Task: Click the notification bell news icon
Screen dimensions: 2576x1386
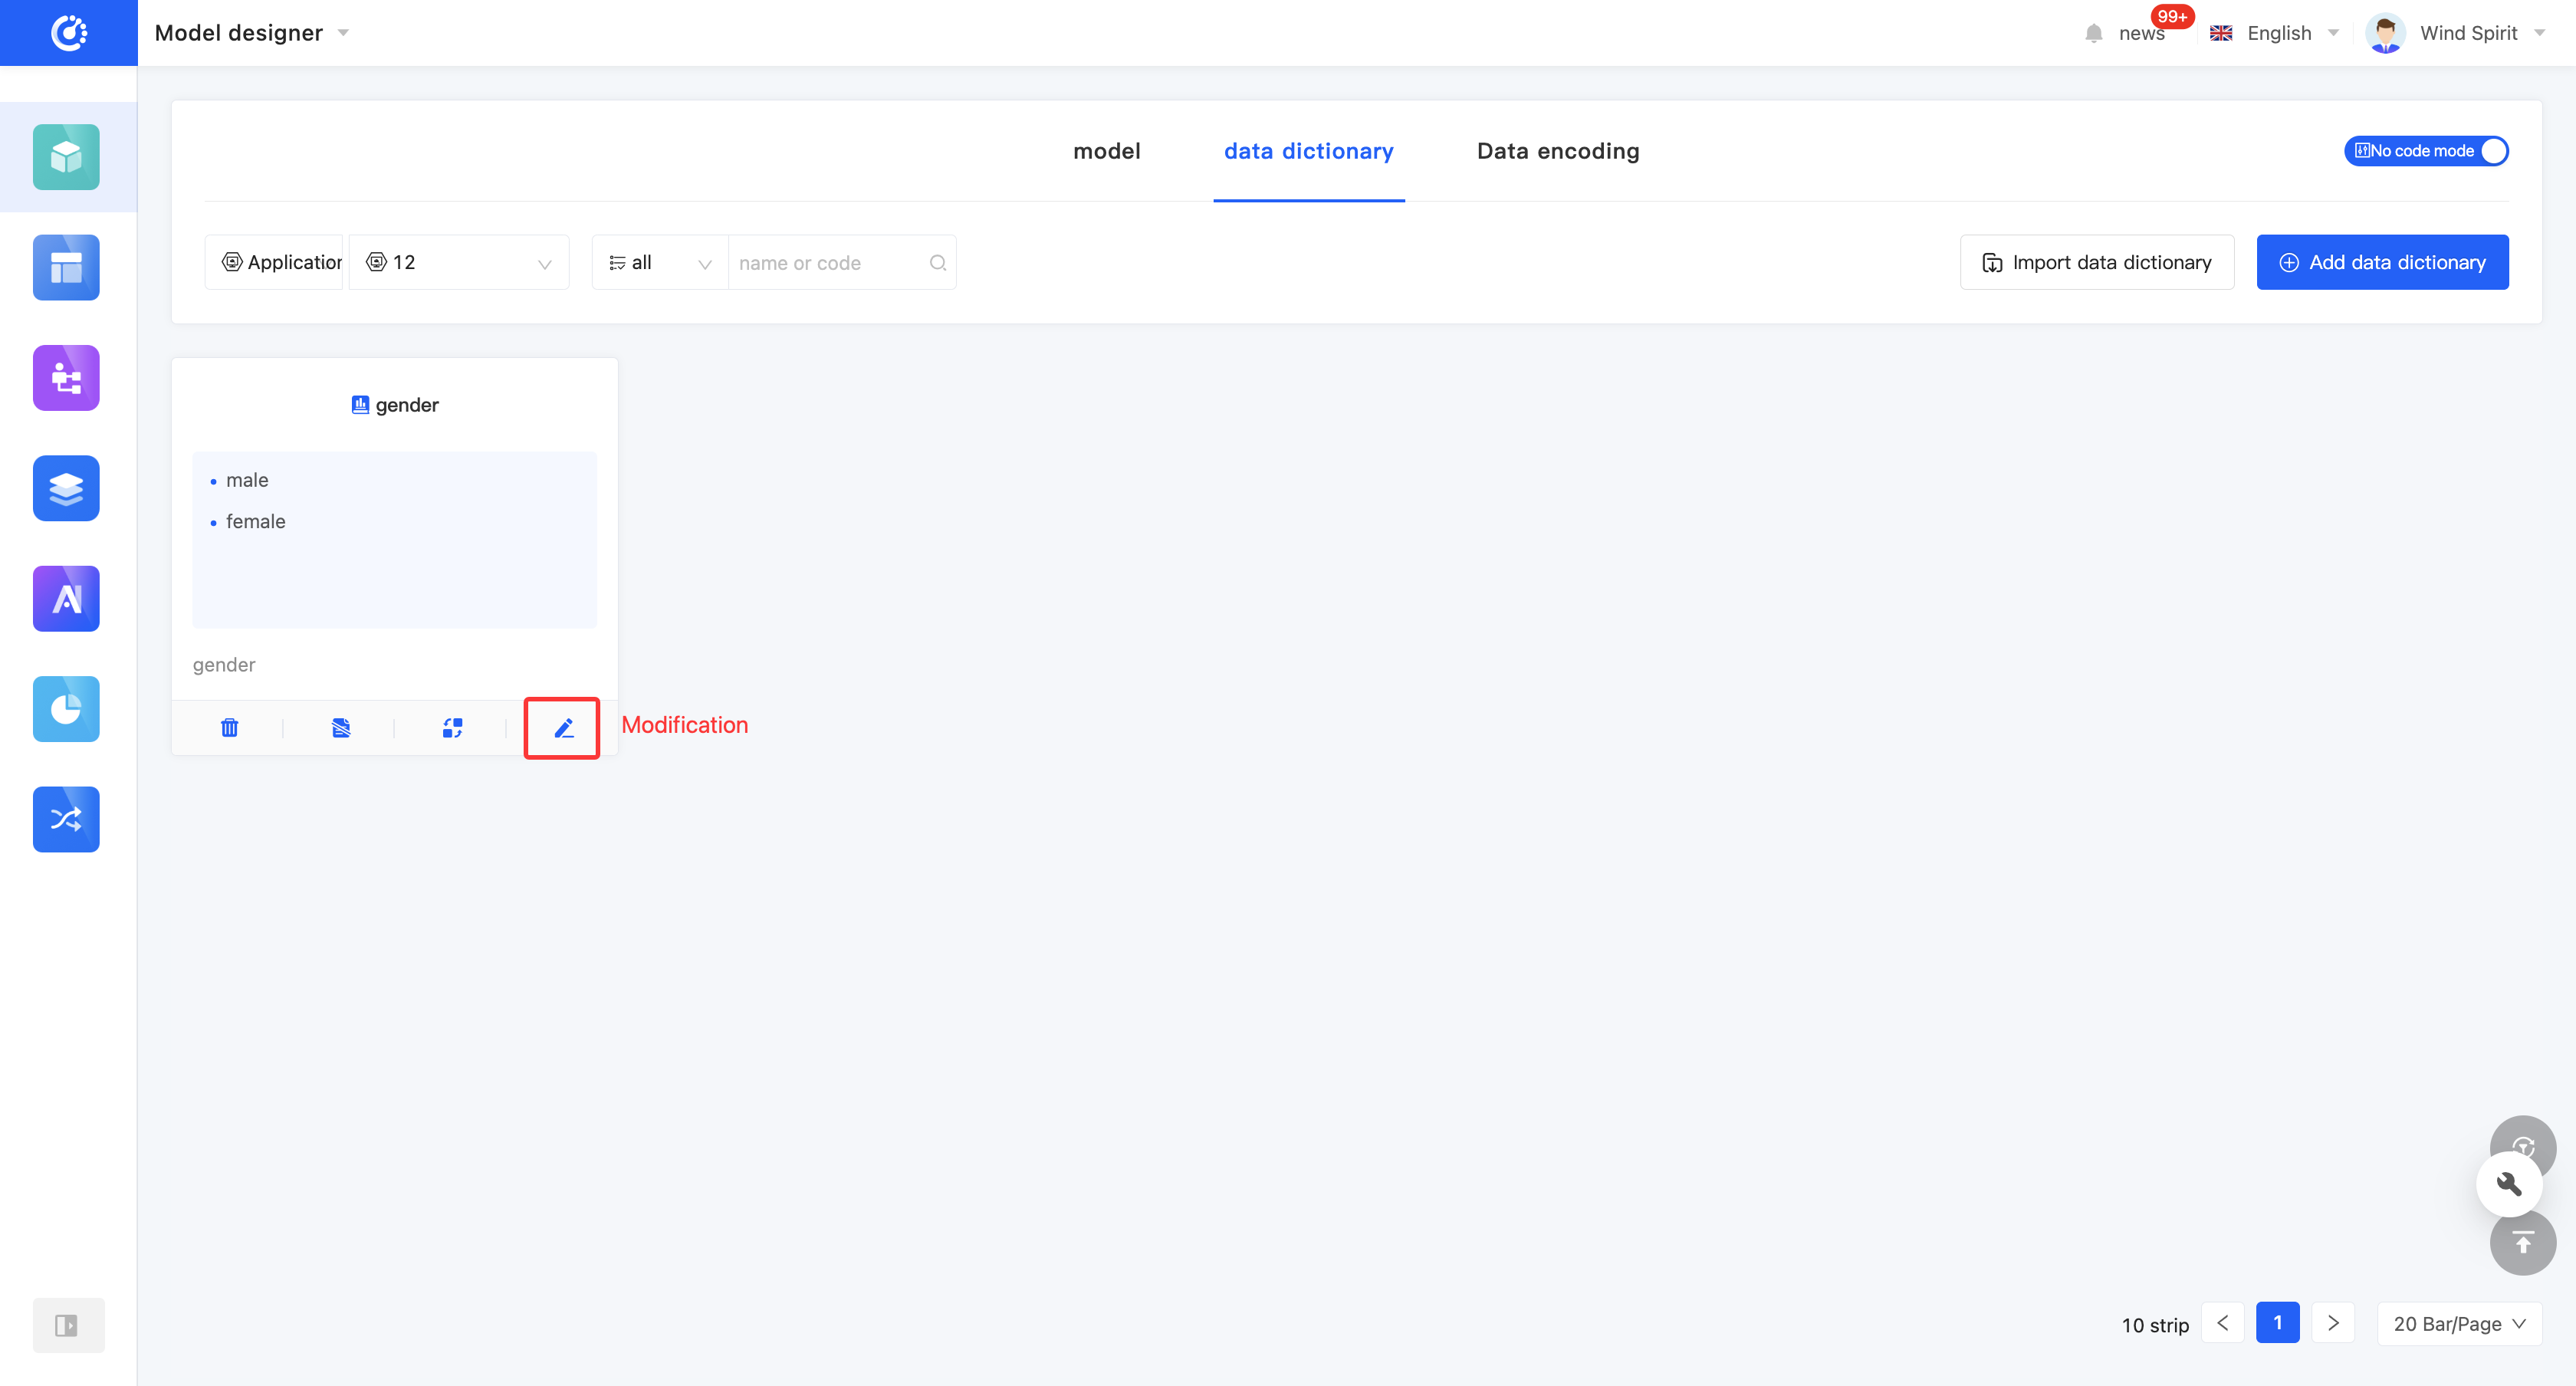Action: pos(2094,33)
